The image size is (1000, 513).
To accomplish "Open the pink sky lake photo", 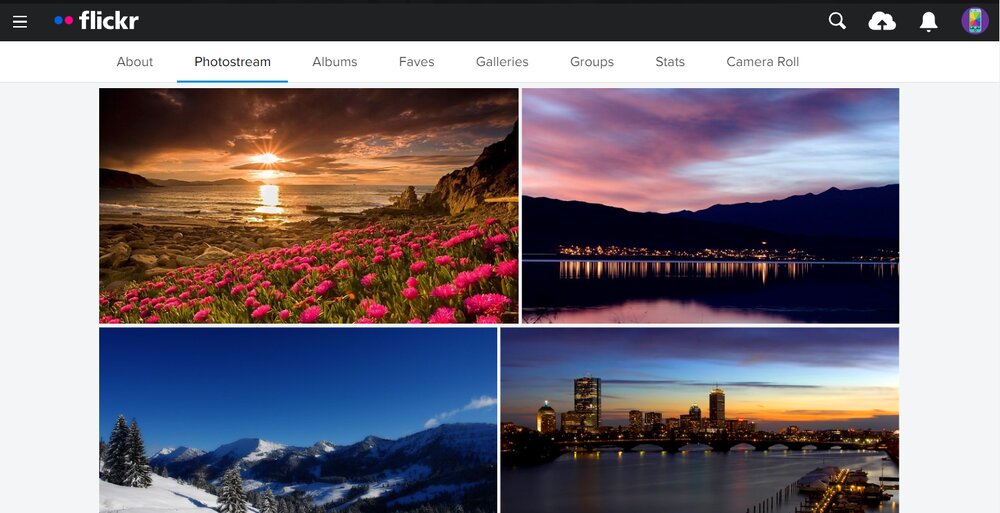I will tap(710, 205).
